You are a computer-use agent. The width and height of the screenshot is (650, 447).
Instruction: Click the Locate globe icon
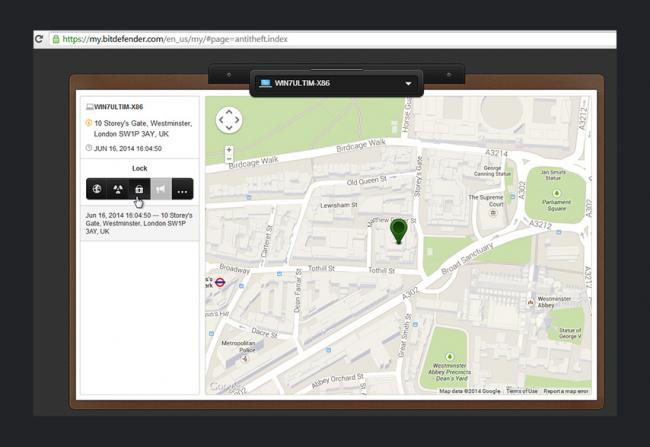click(x=97, y=189)
